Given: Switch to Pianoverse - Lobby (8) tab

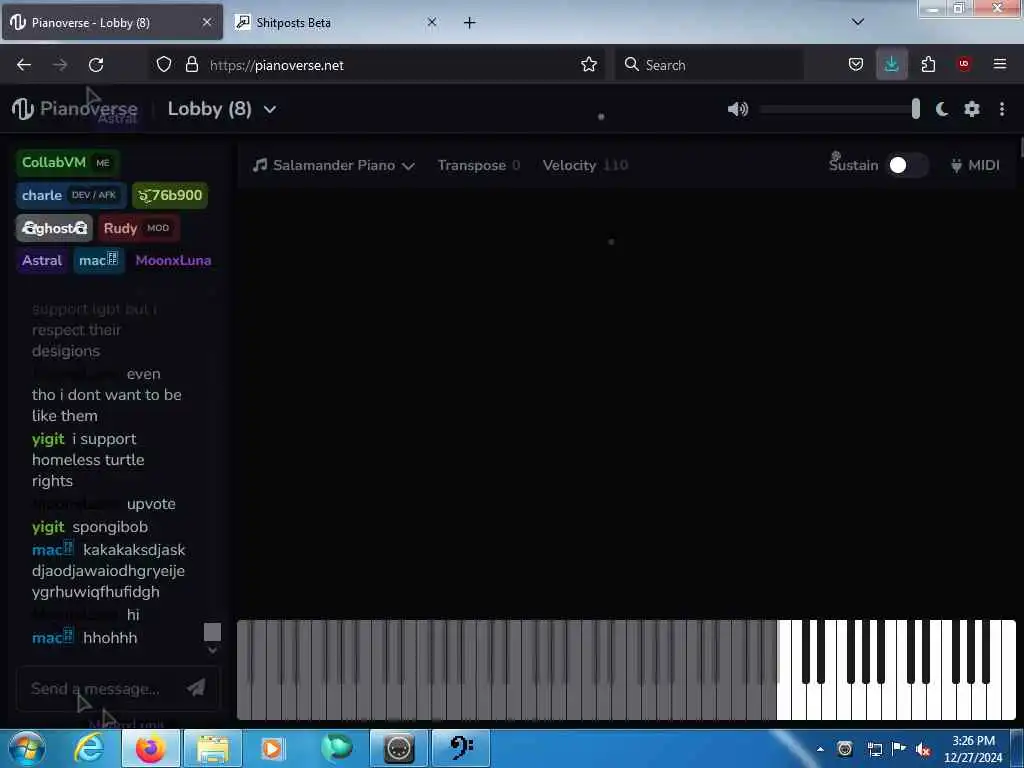Looking at the screenshot, I should click(x=112, y=22).
